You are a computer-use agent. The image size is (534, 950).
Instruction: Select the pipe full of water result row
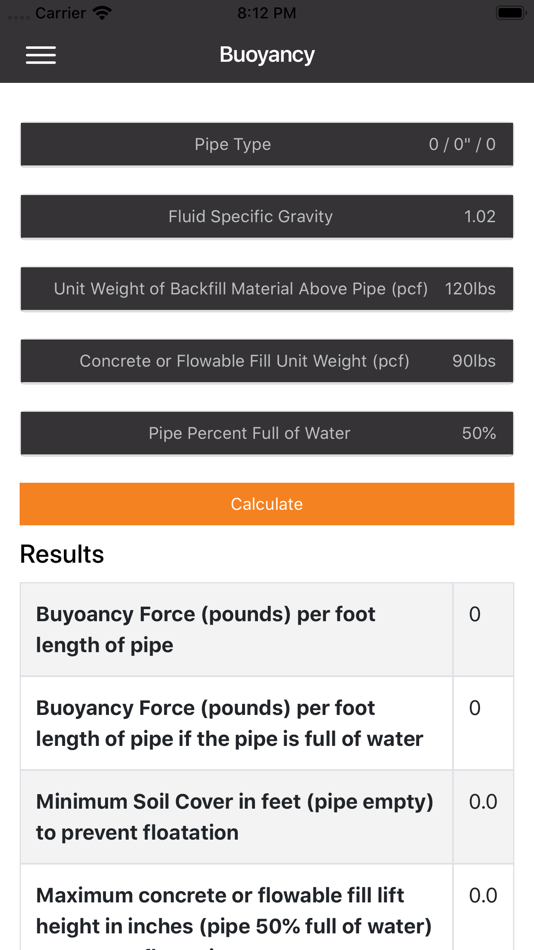pyautogui.click(x=267, y=723)
